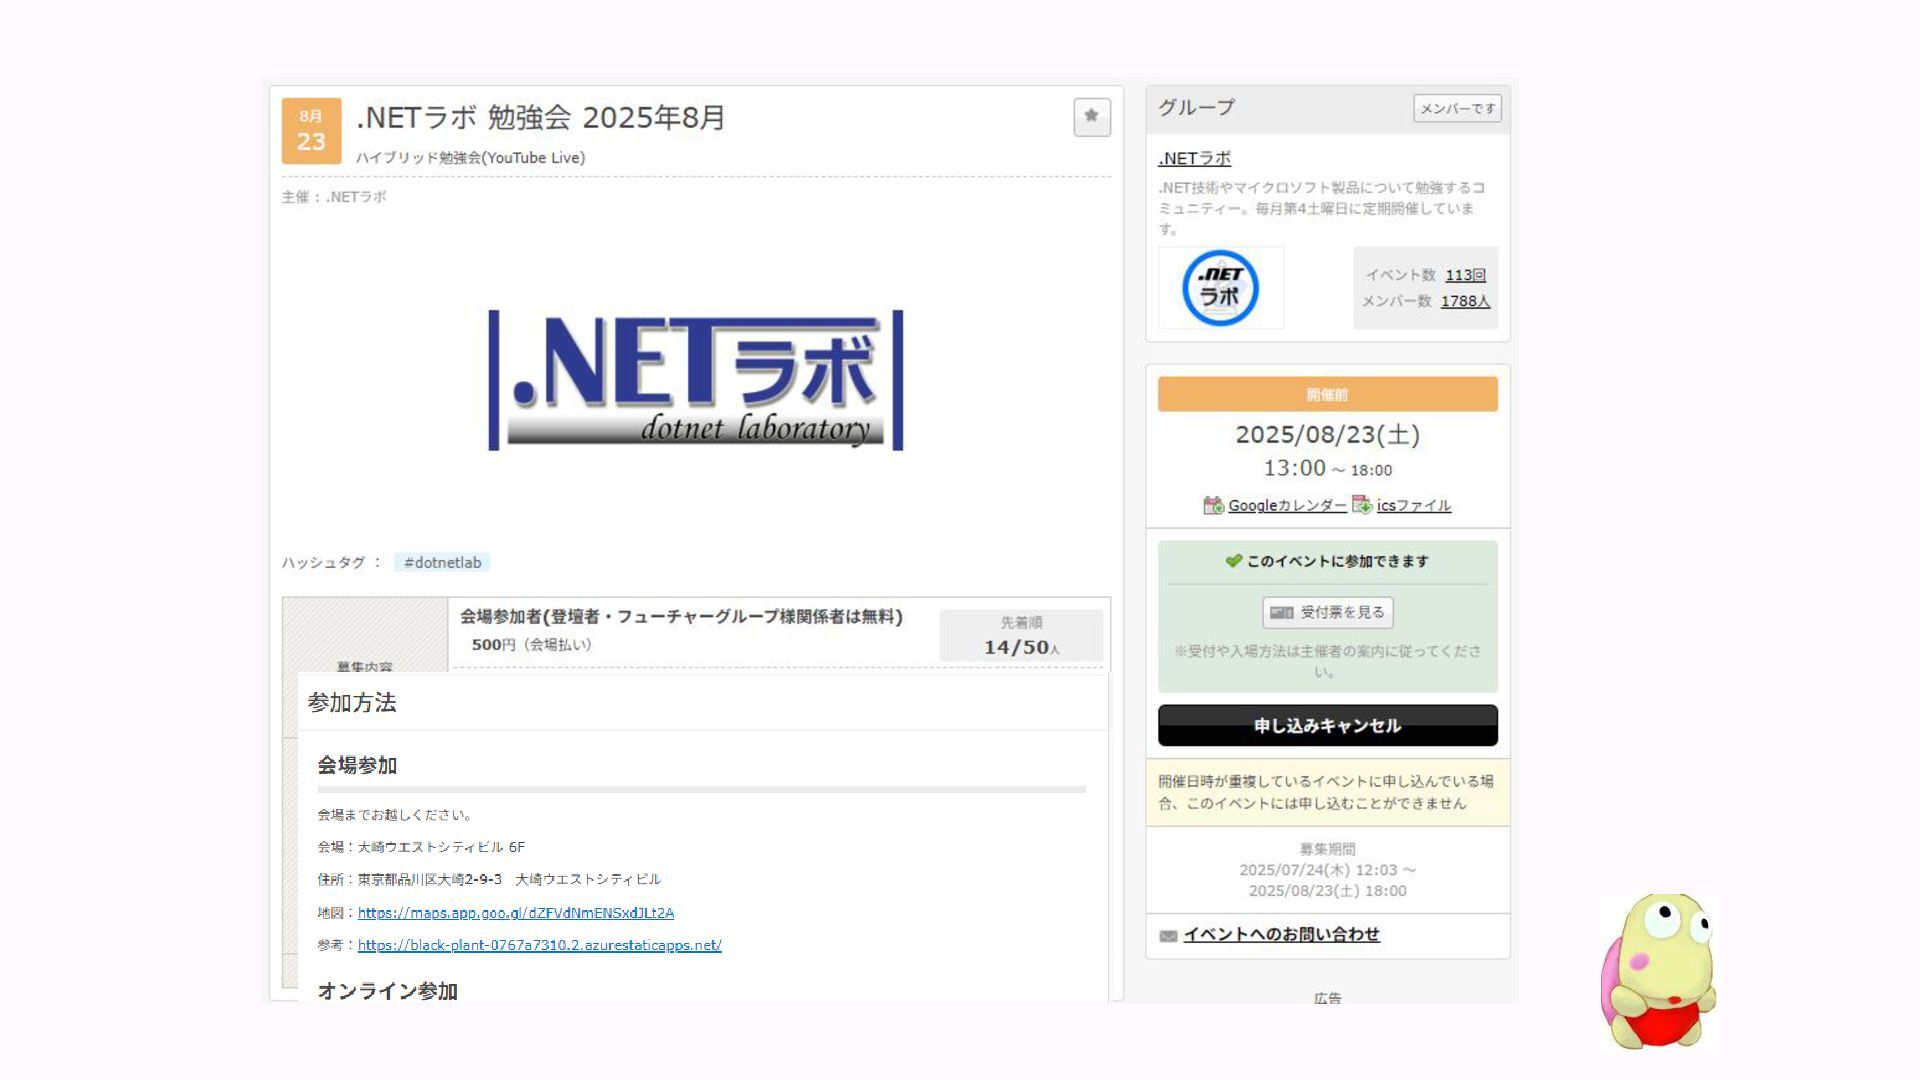Viewport: 1920px width, 1080px height.
Task: Click the オンライン参加 heading
Action: tap(387, 991)
